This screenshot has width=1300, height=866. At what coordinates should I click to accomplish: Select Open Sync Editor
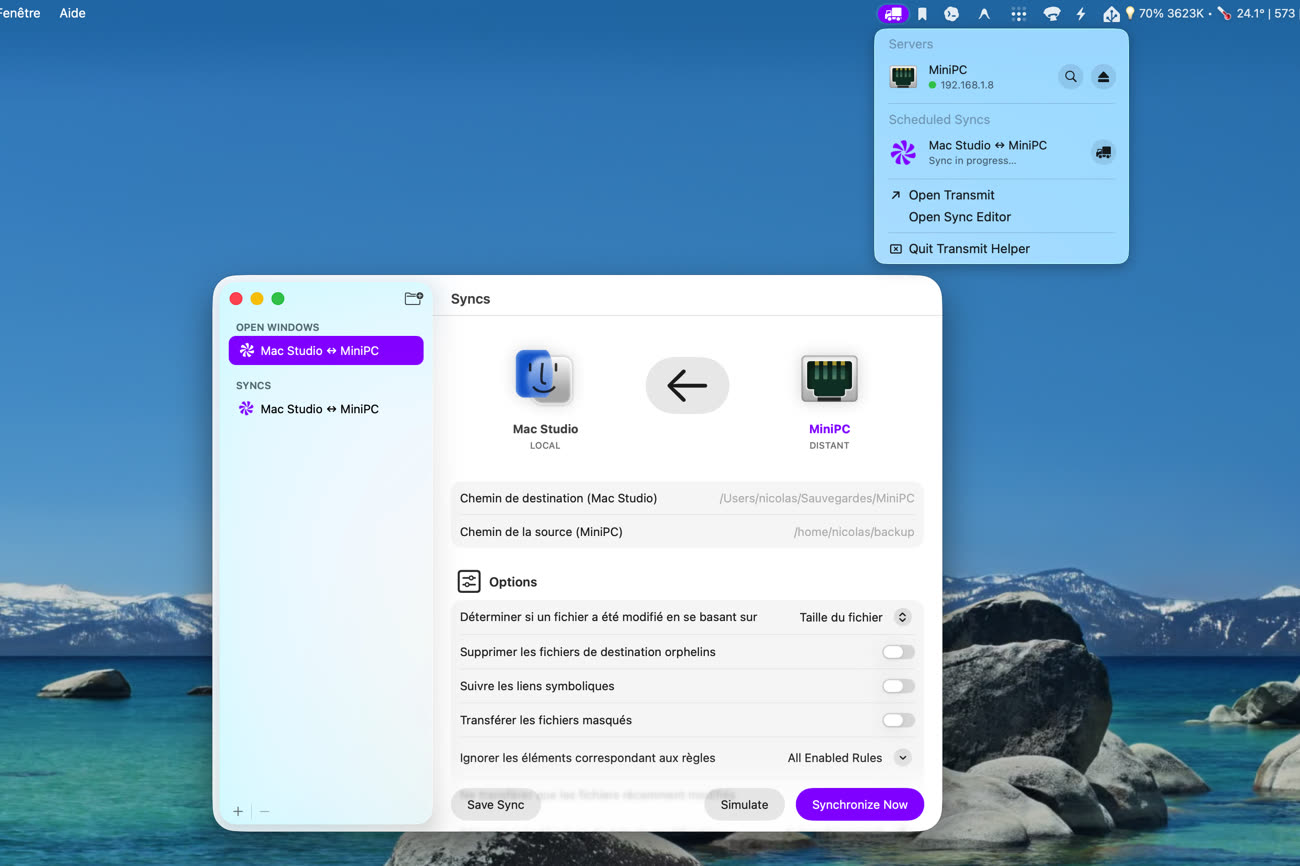coord(959,217)
